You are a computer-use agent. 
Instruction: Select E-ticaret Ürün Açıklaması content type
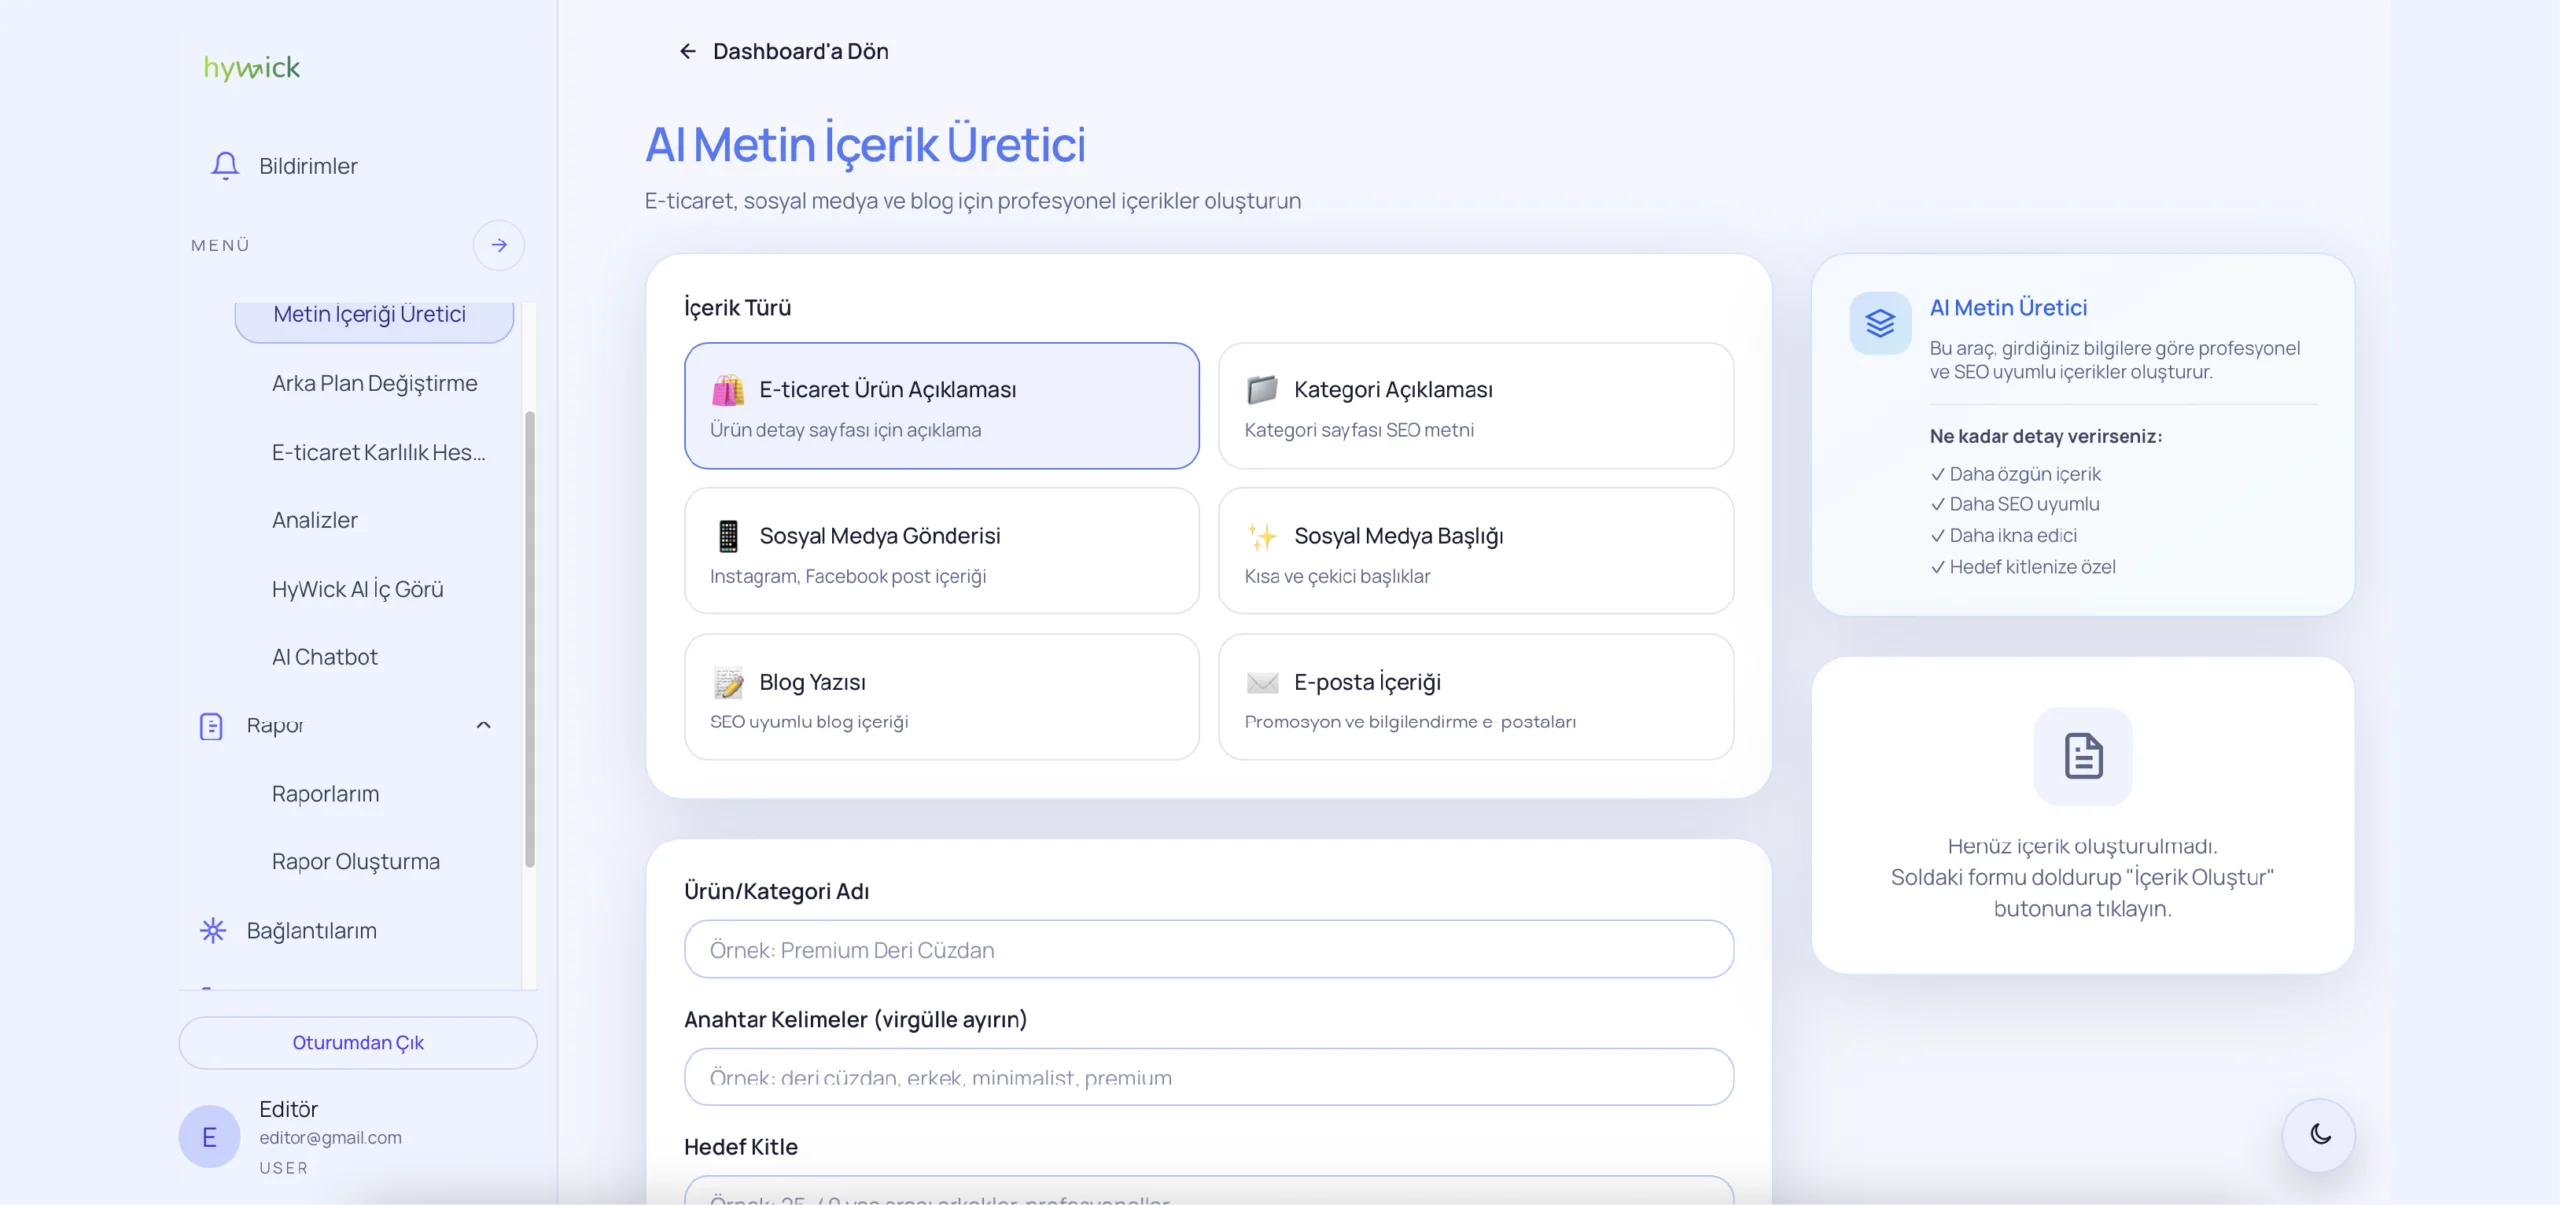click(x=941, y=406)
